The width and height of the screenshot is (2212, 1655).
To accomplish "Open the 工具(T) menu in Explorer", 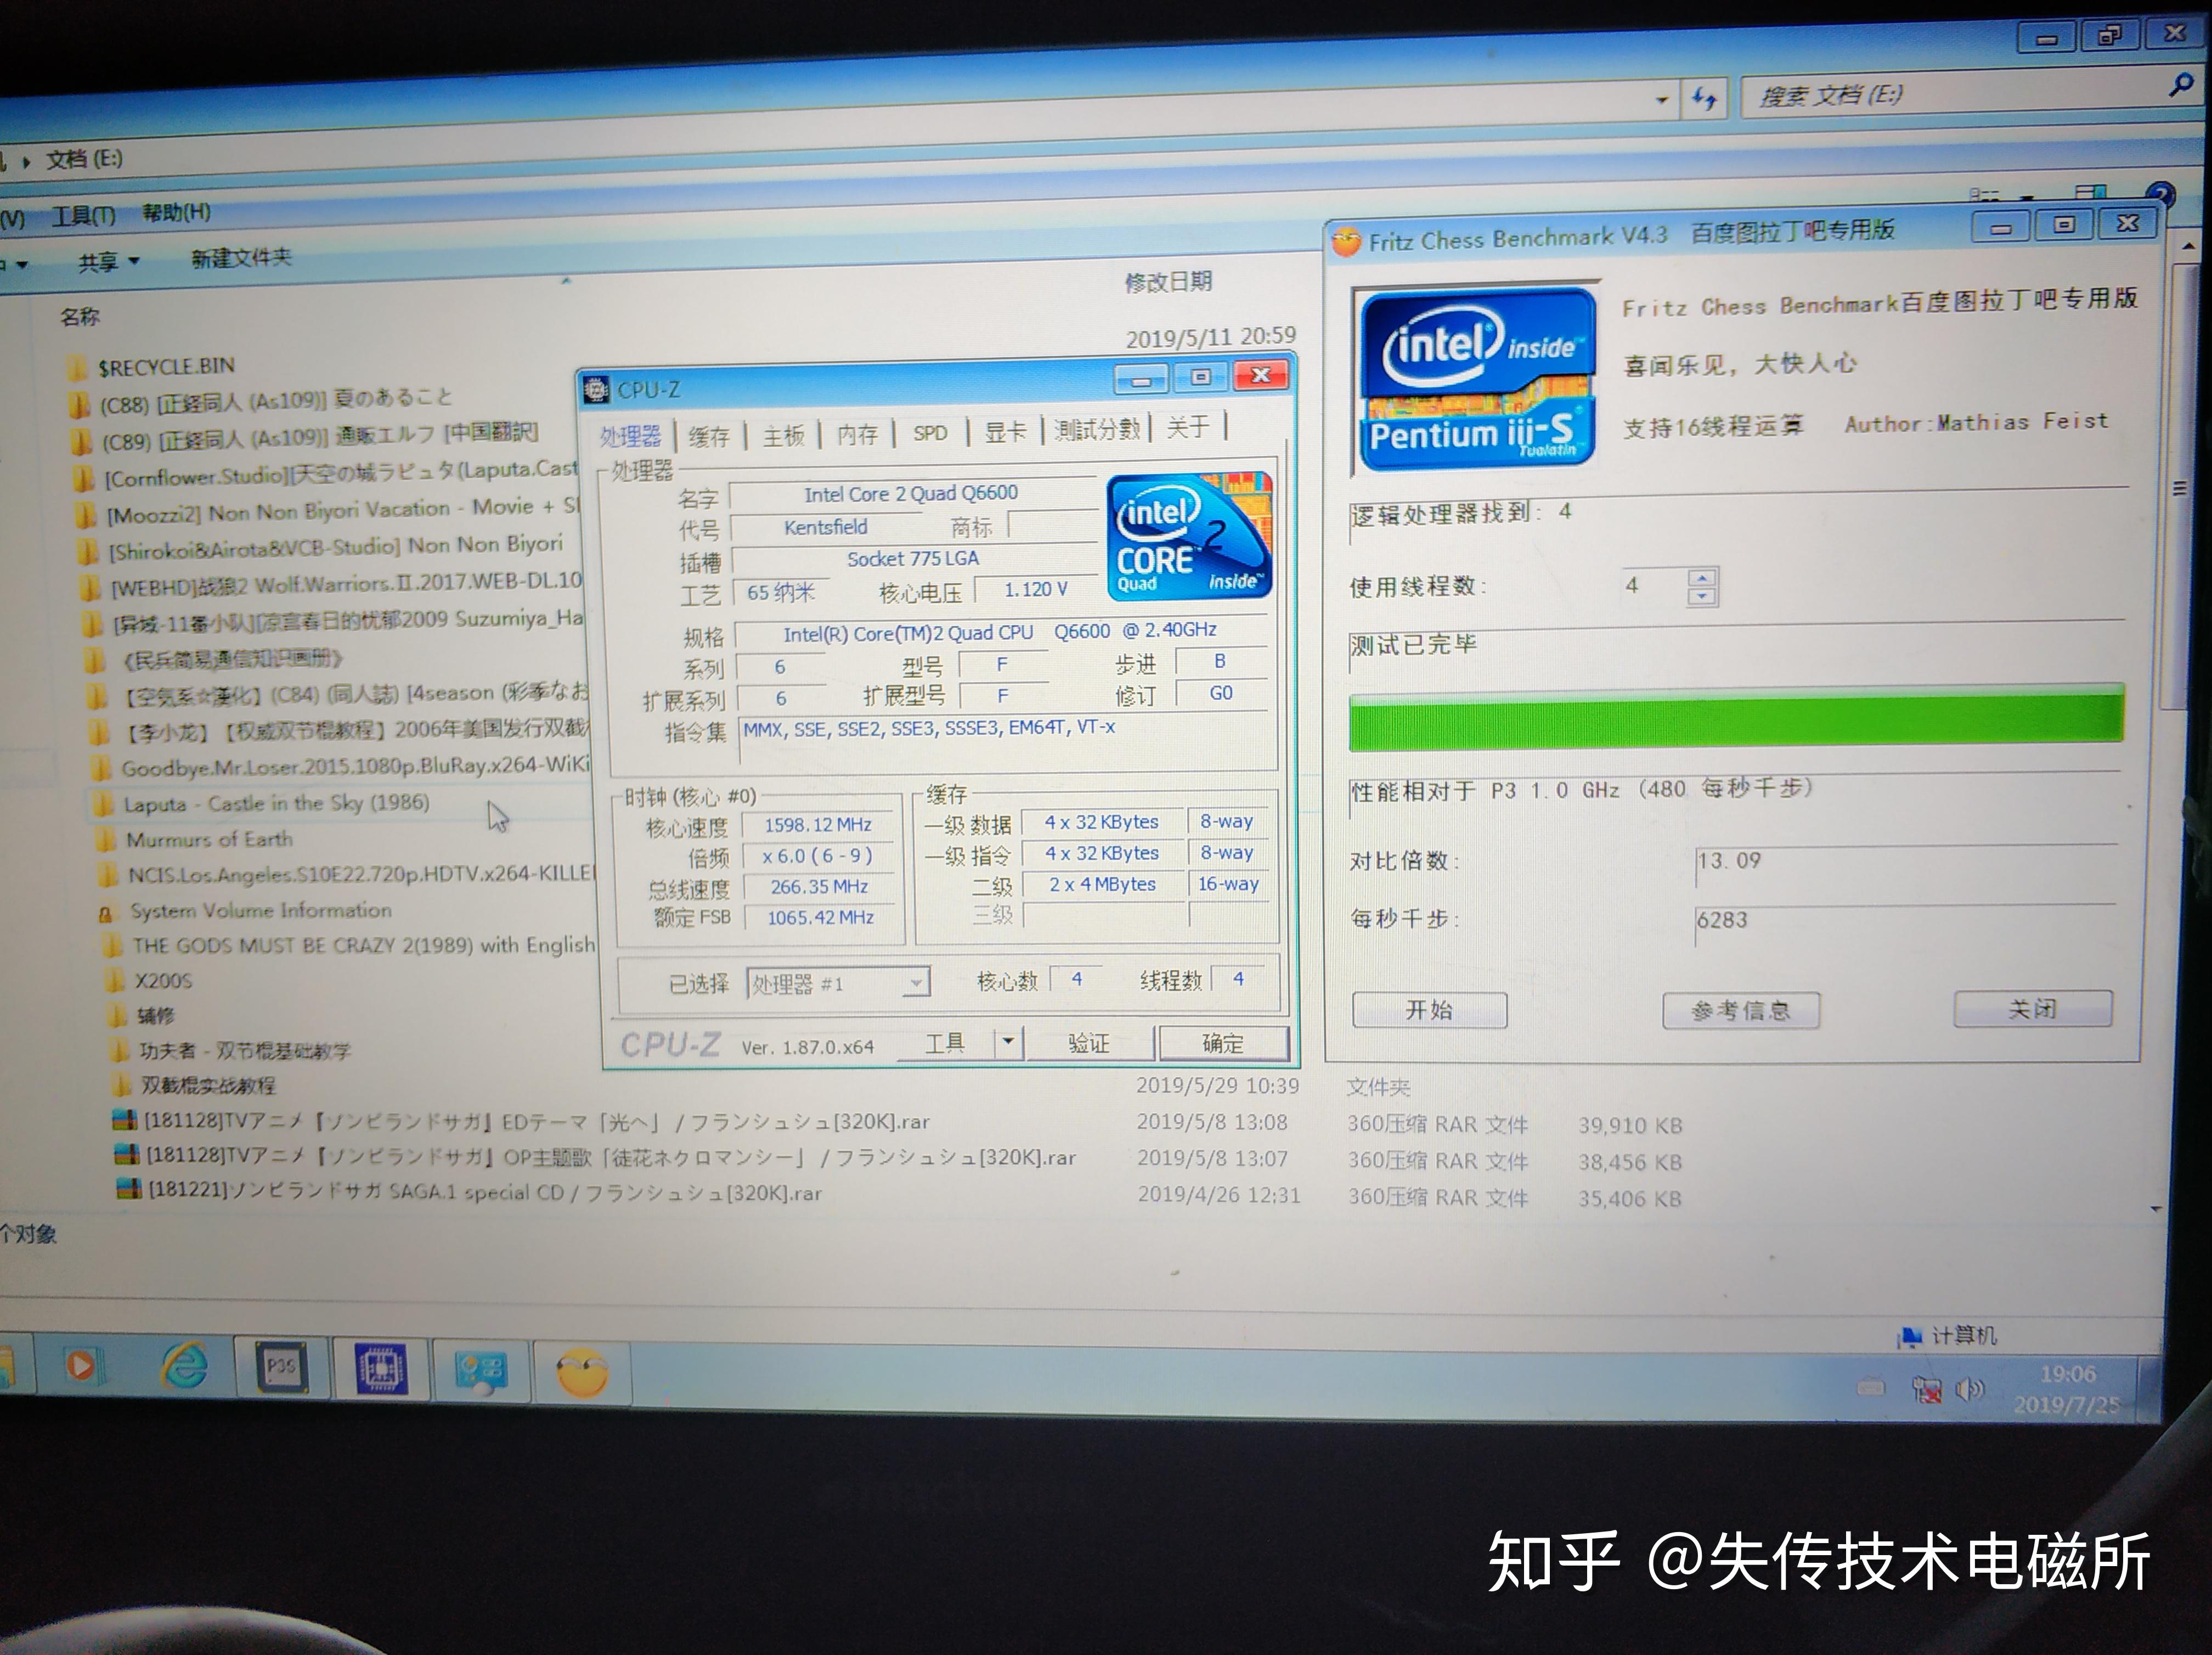I will (x=85, y=215).
